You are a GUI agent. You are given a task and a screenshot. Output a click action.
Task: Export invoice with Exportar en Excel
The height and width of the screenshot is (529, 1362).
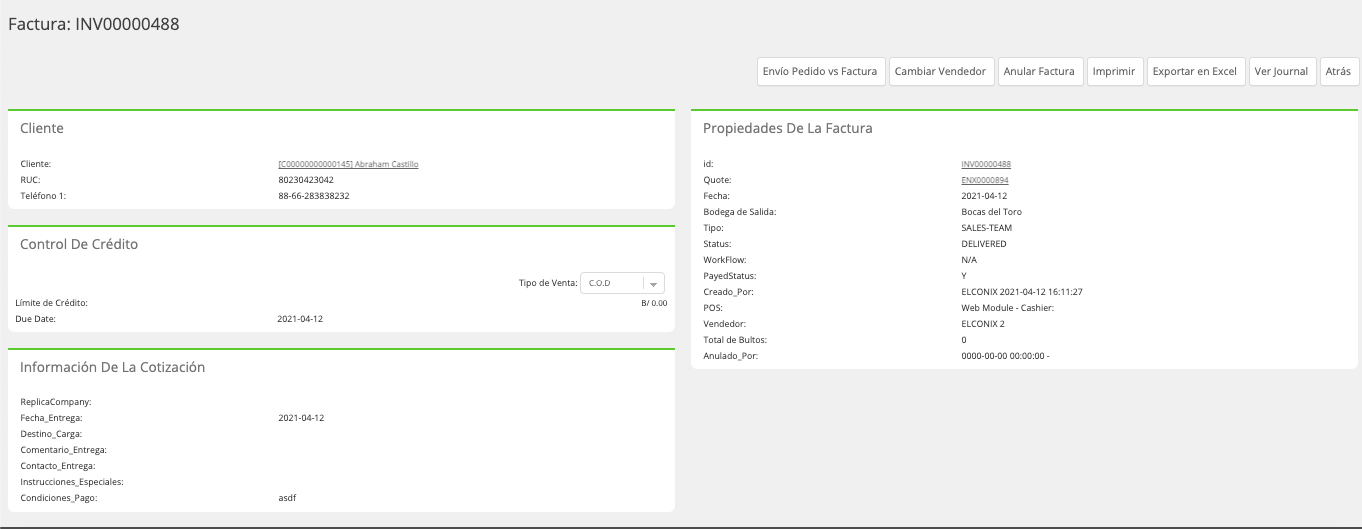pos(1196,71)
